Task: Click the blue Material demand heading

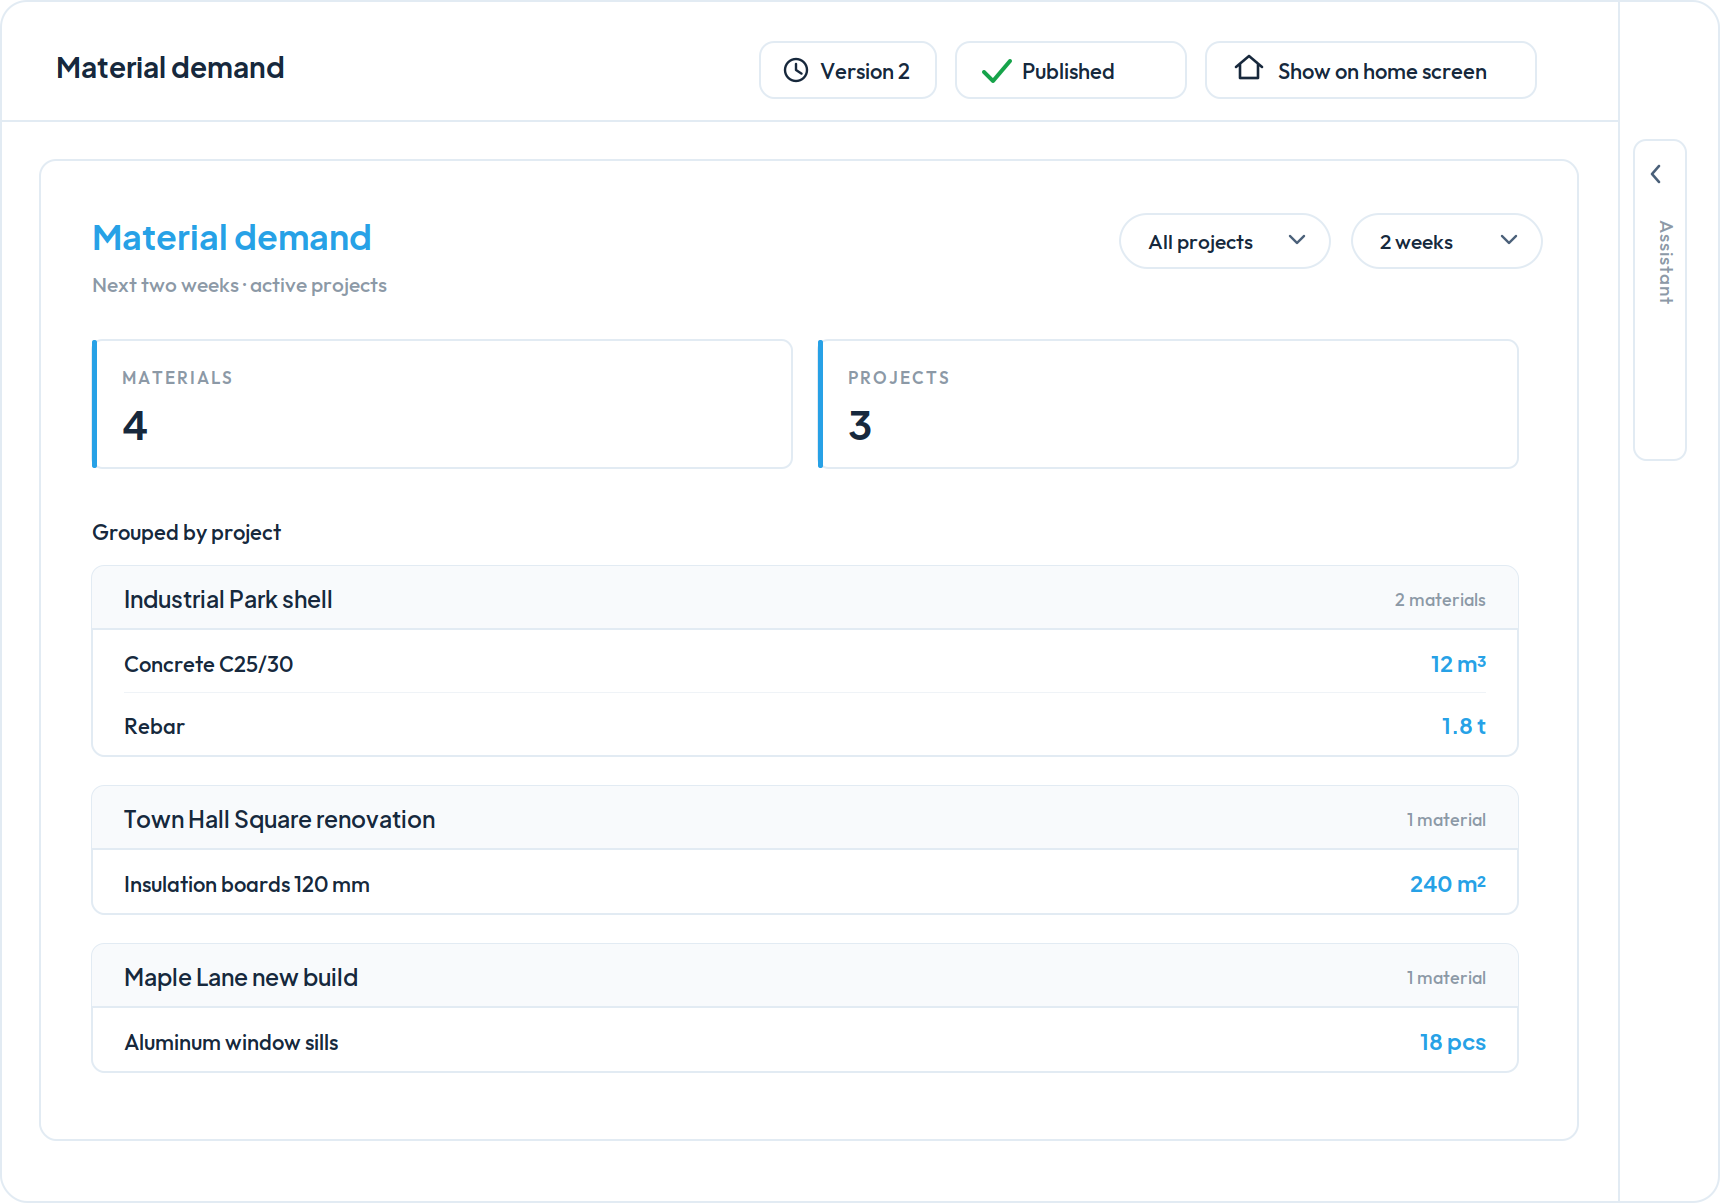Action: pyautogui.click(x=232, y=237)
